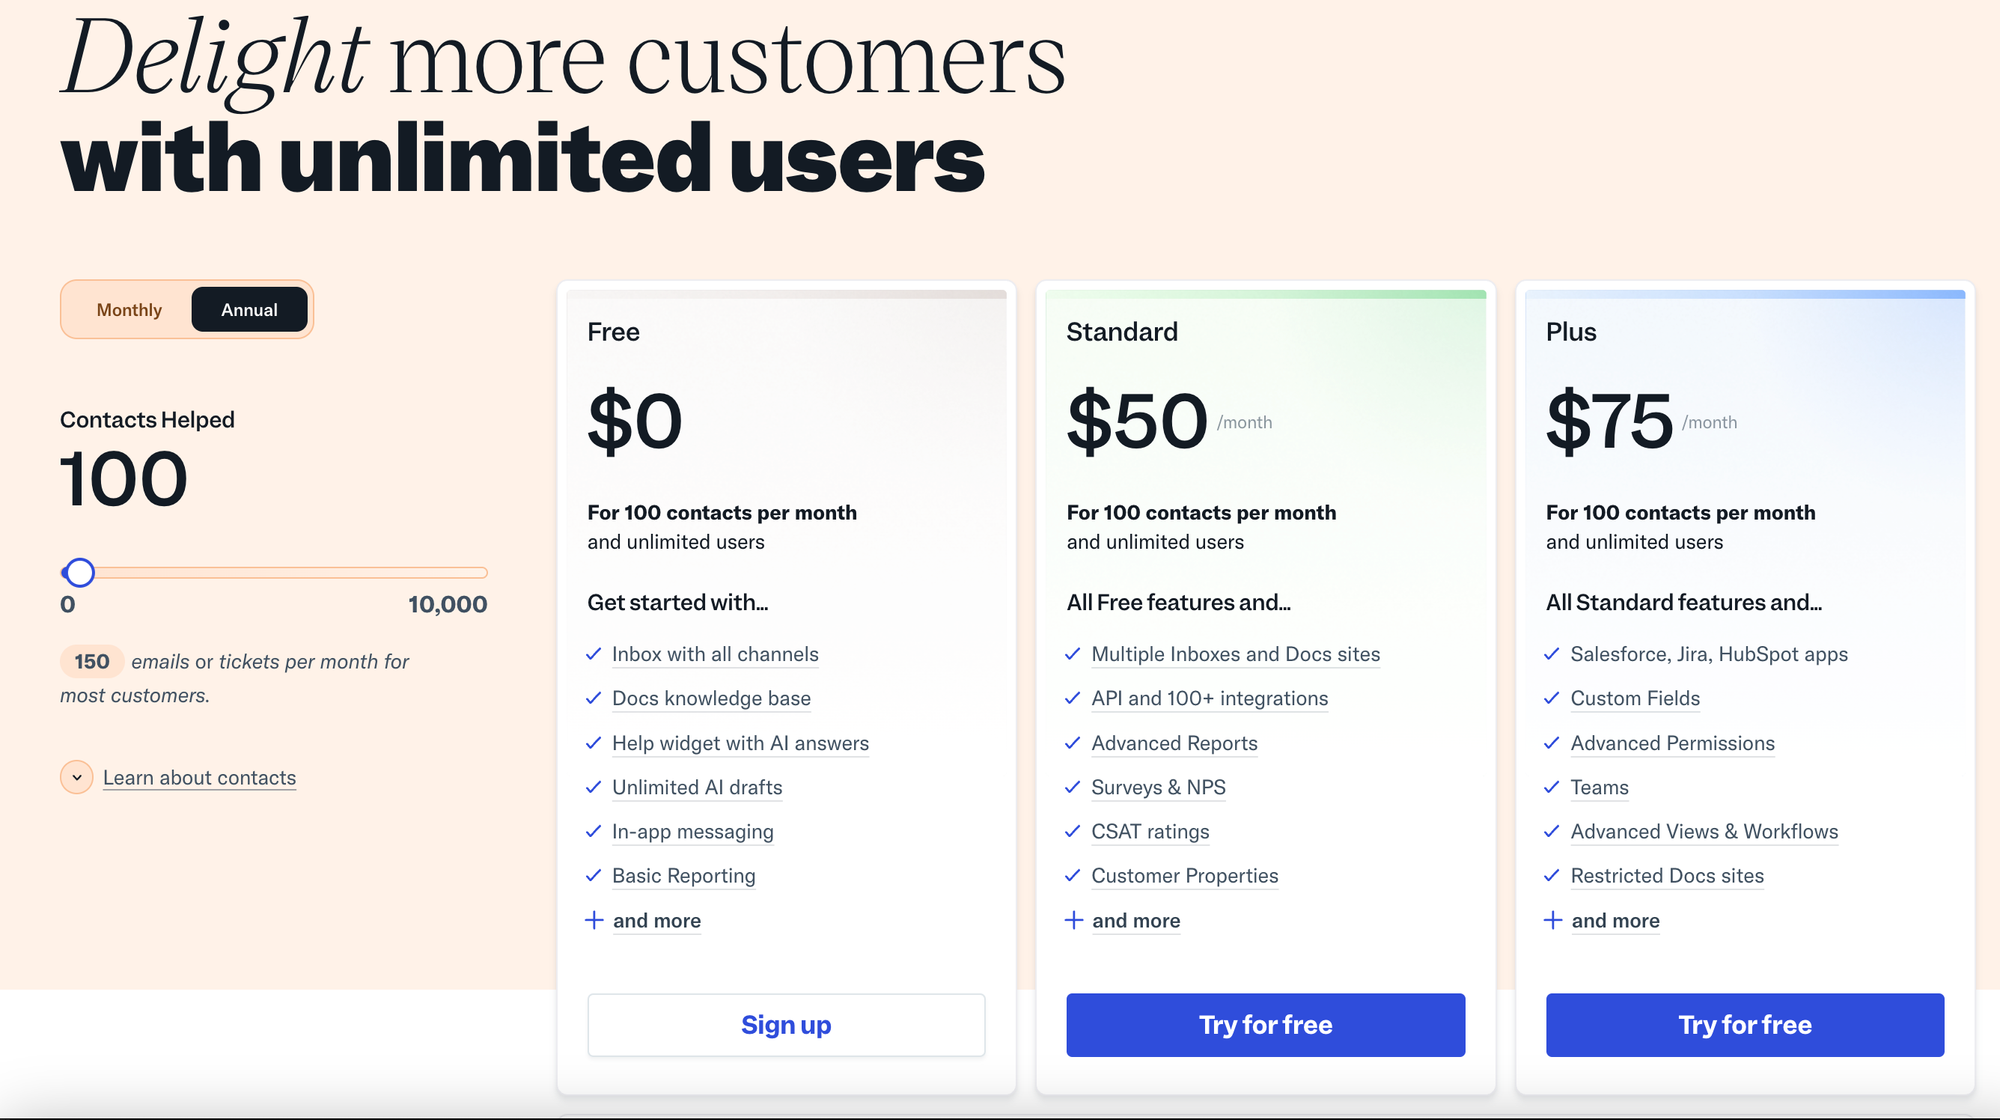Expand the plus icon beside Plus plan's 'and more'
Viewport: 2000px width, 1120px height.
coord(1552,920)
